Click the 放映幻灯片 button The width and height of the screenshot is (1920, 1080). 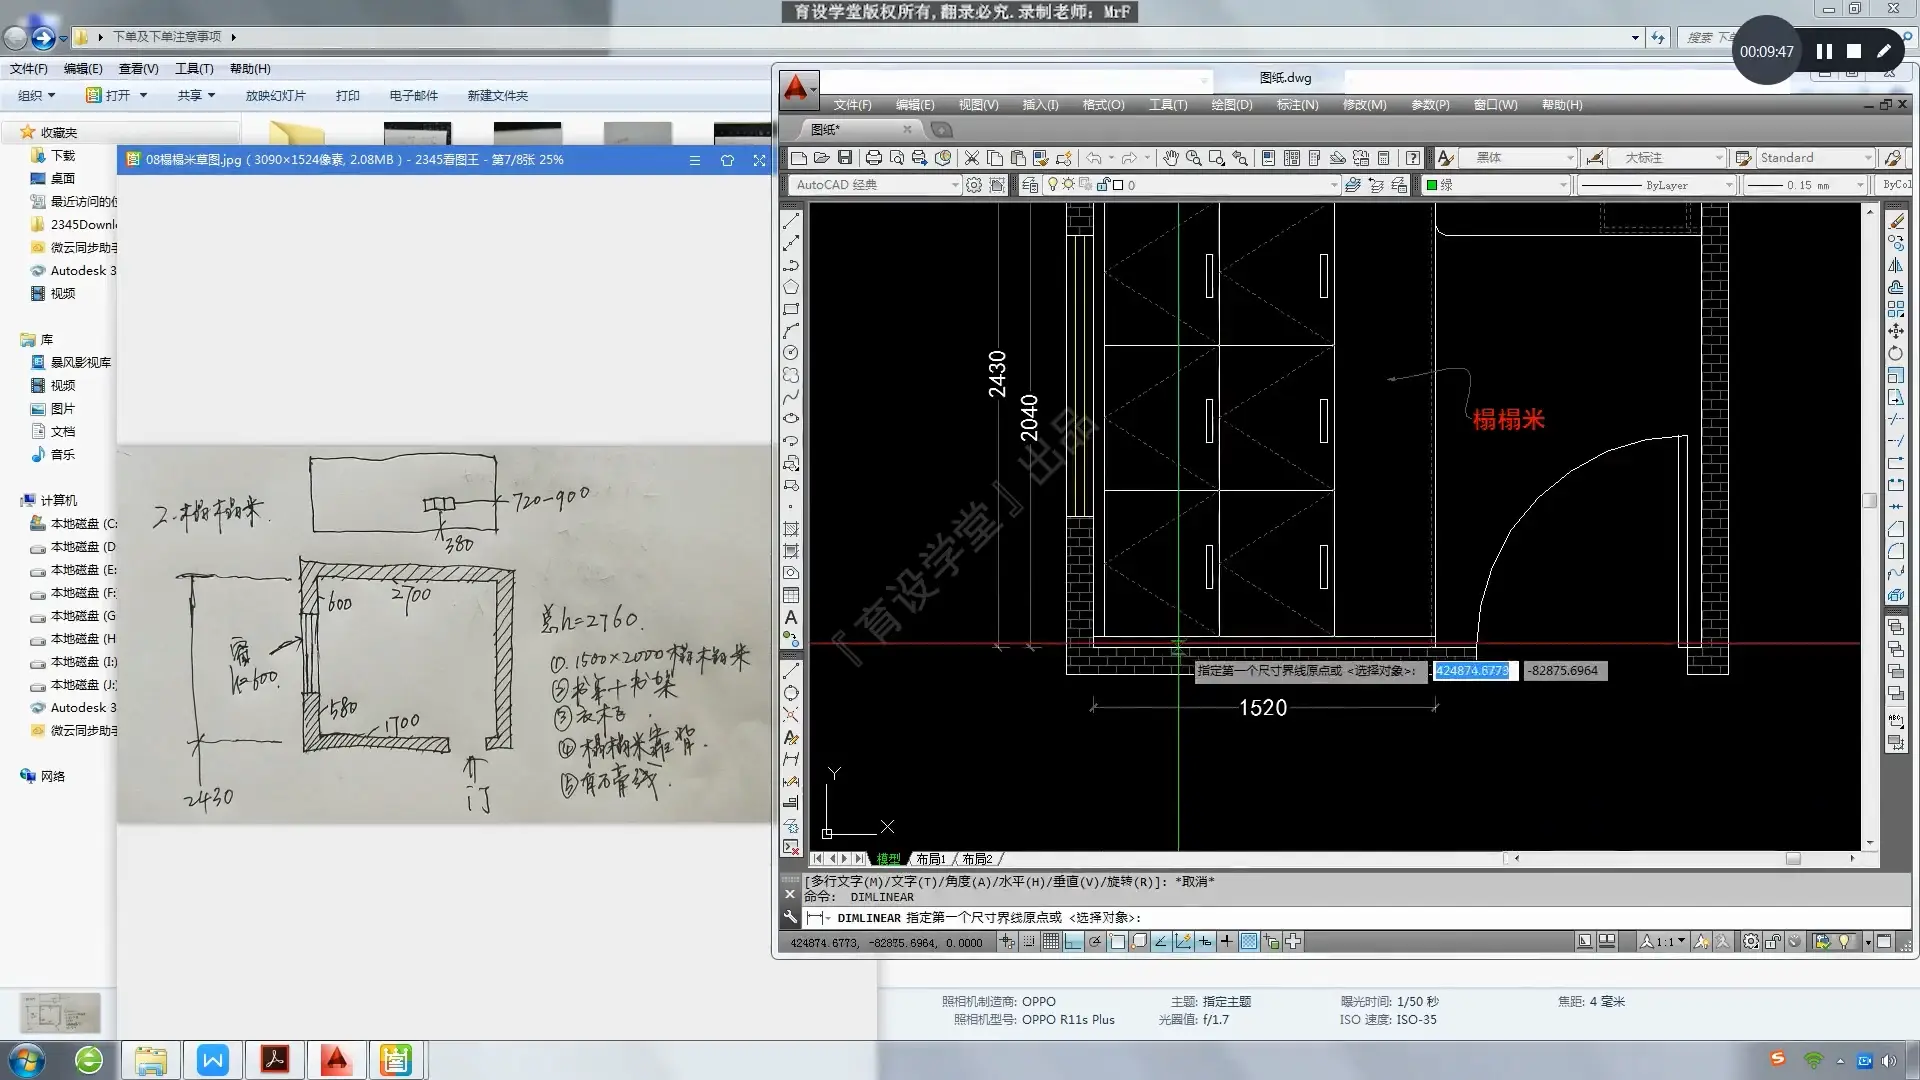(x=275, y=96)
